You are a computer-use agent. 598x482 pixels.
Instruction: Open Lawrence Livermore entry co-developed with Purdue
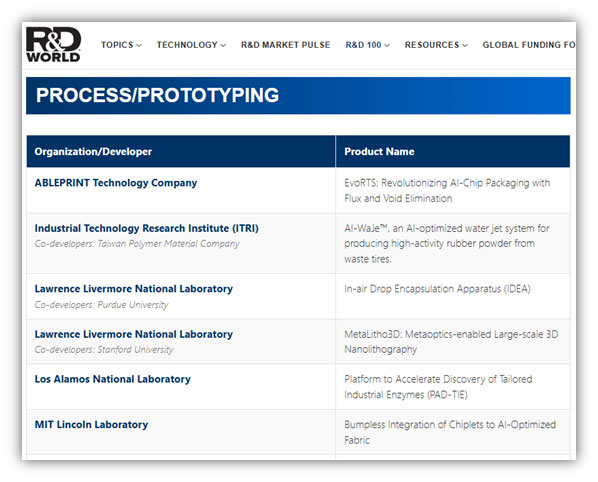point(133,289)
